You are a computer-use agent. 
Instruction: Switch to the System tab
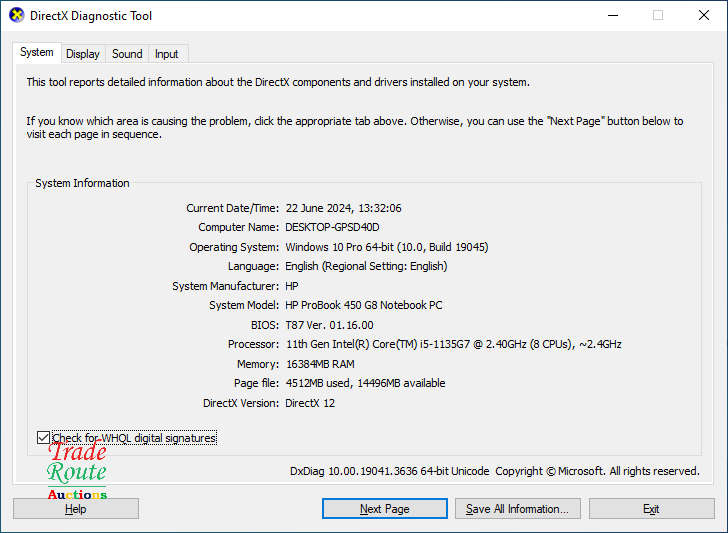click(37, 53)
